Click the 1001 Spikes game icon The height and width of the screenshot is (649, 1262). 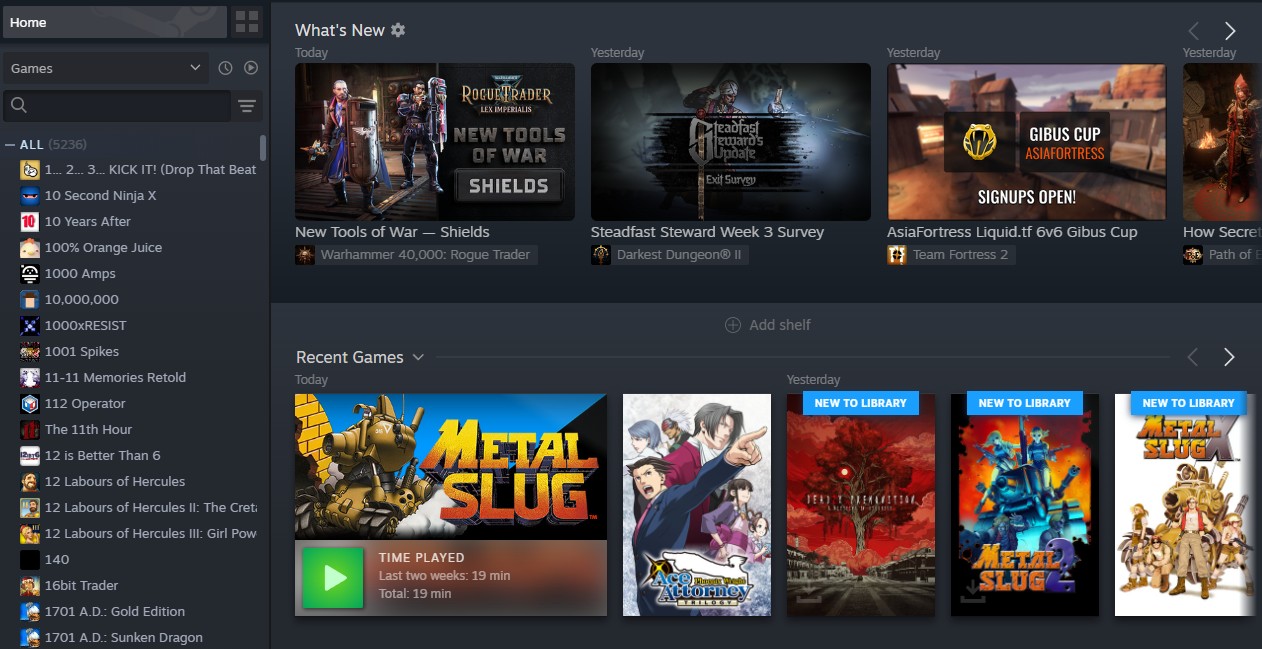(30, 352)
